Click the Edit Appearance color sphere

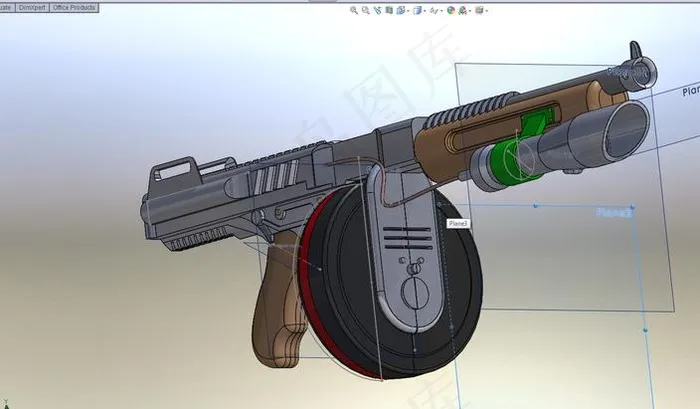pyautogui.click(x=451, y=10)
